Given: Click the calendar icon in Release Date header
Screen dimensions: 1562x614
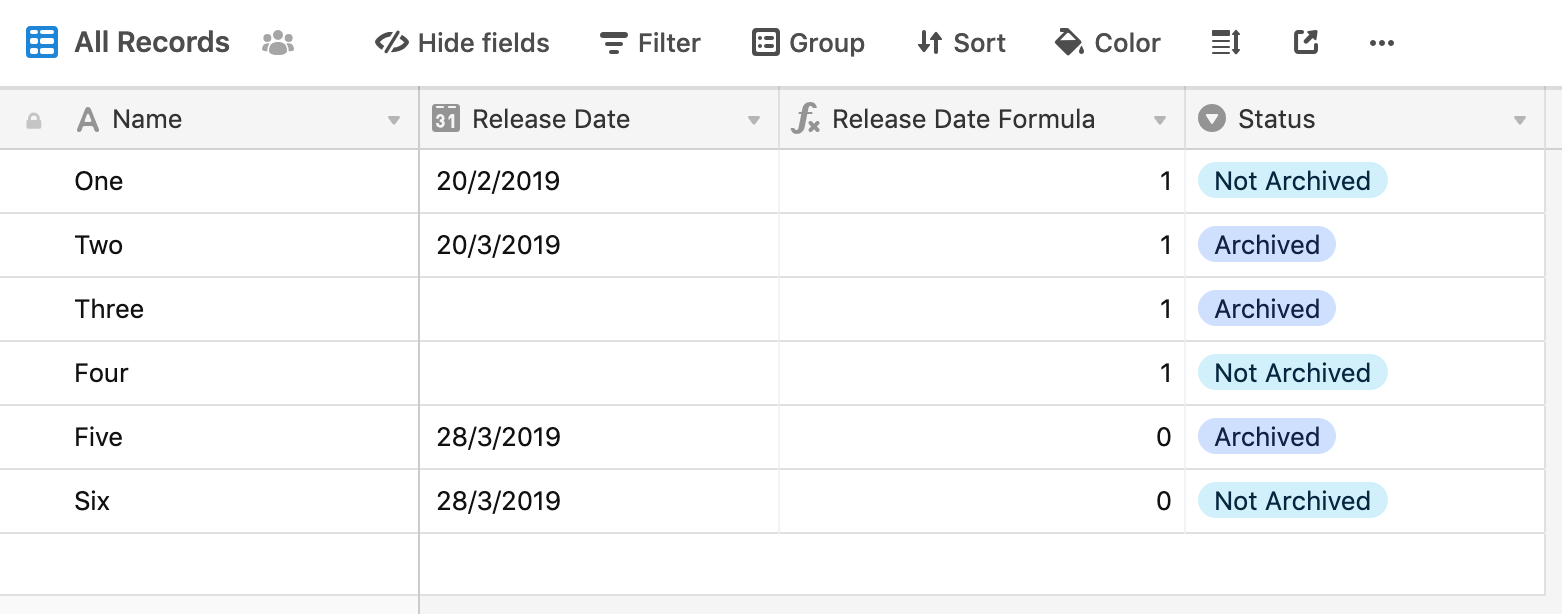Looking at the screenshot, I should (x=445, y=119).
